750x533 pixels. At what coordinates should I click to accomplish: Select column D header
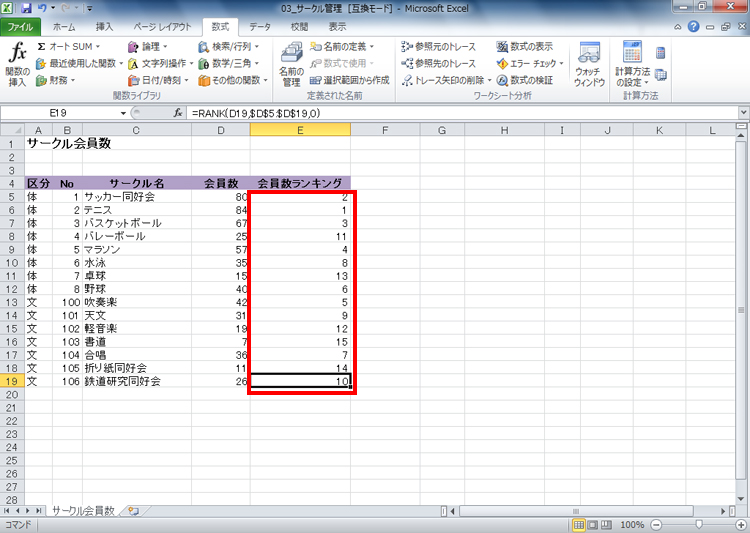click(221, 130)
